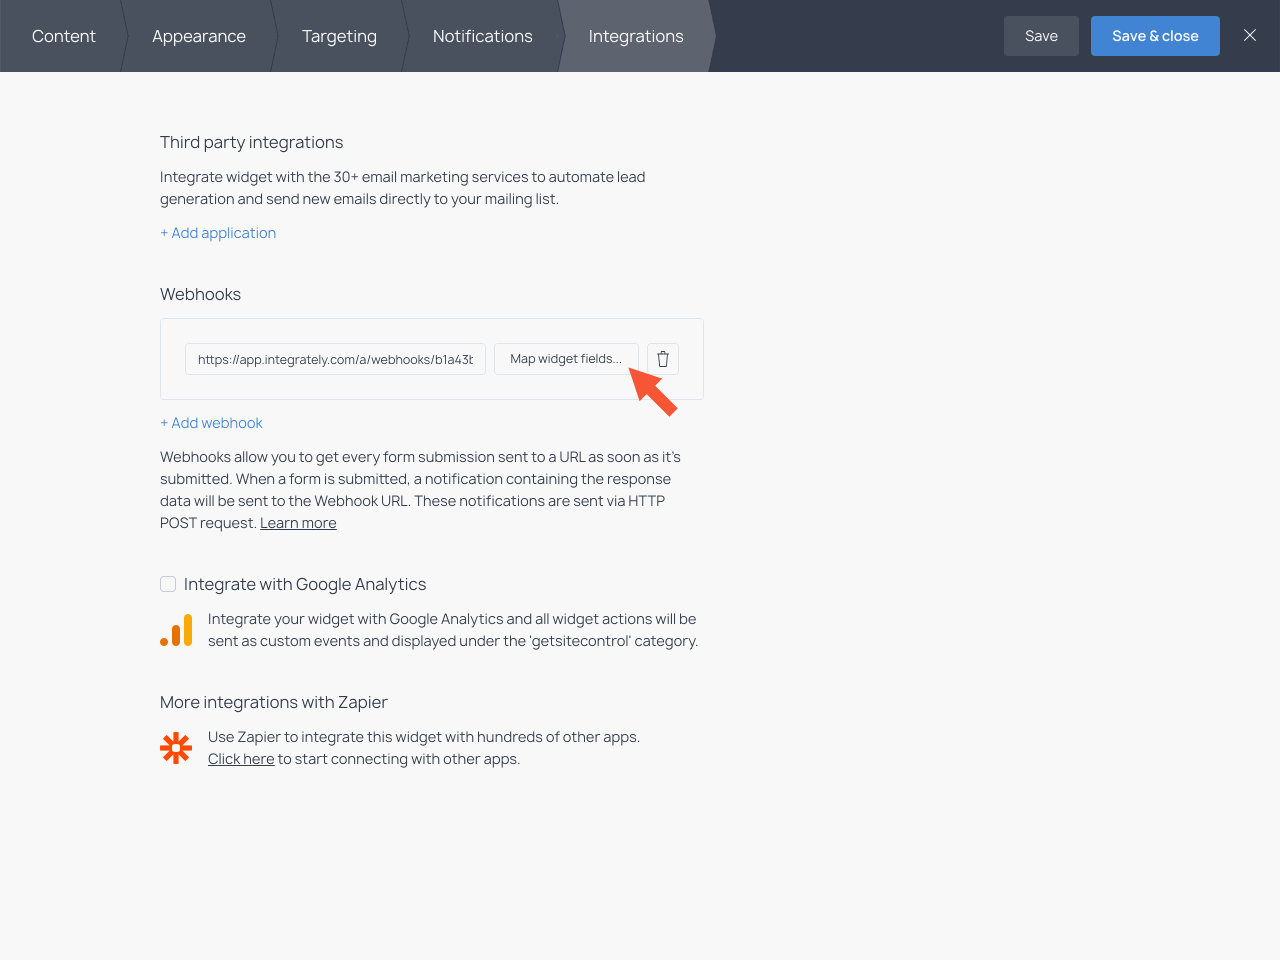Image resolution: width=1280 pixels, height=960 pixels.
Task: Enable Integrate with Google Analytics checkbox
Action: (x=168, y=584)
